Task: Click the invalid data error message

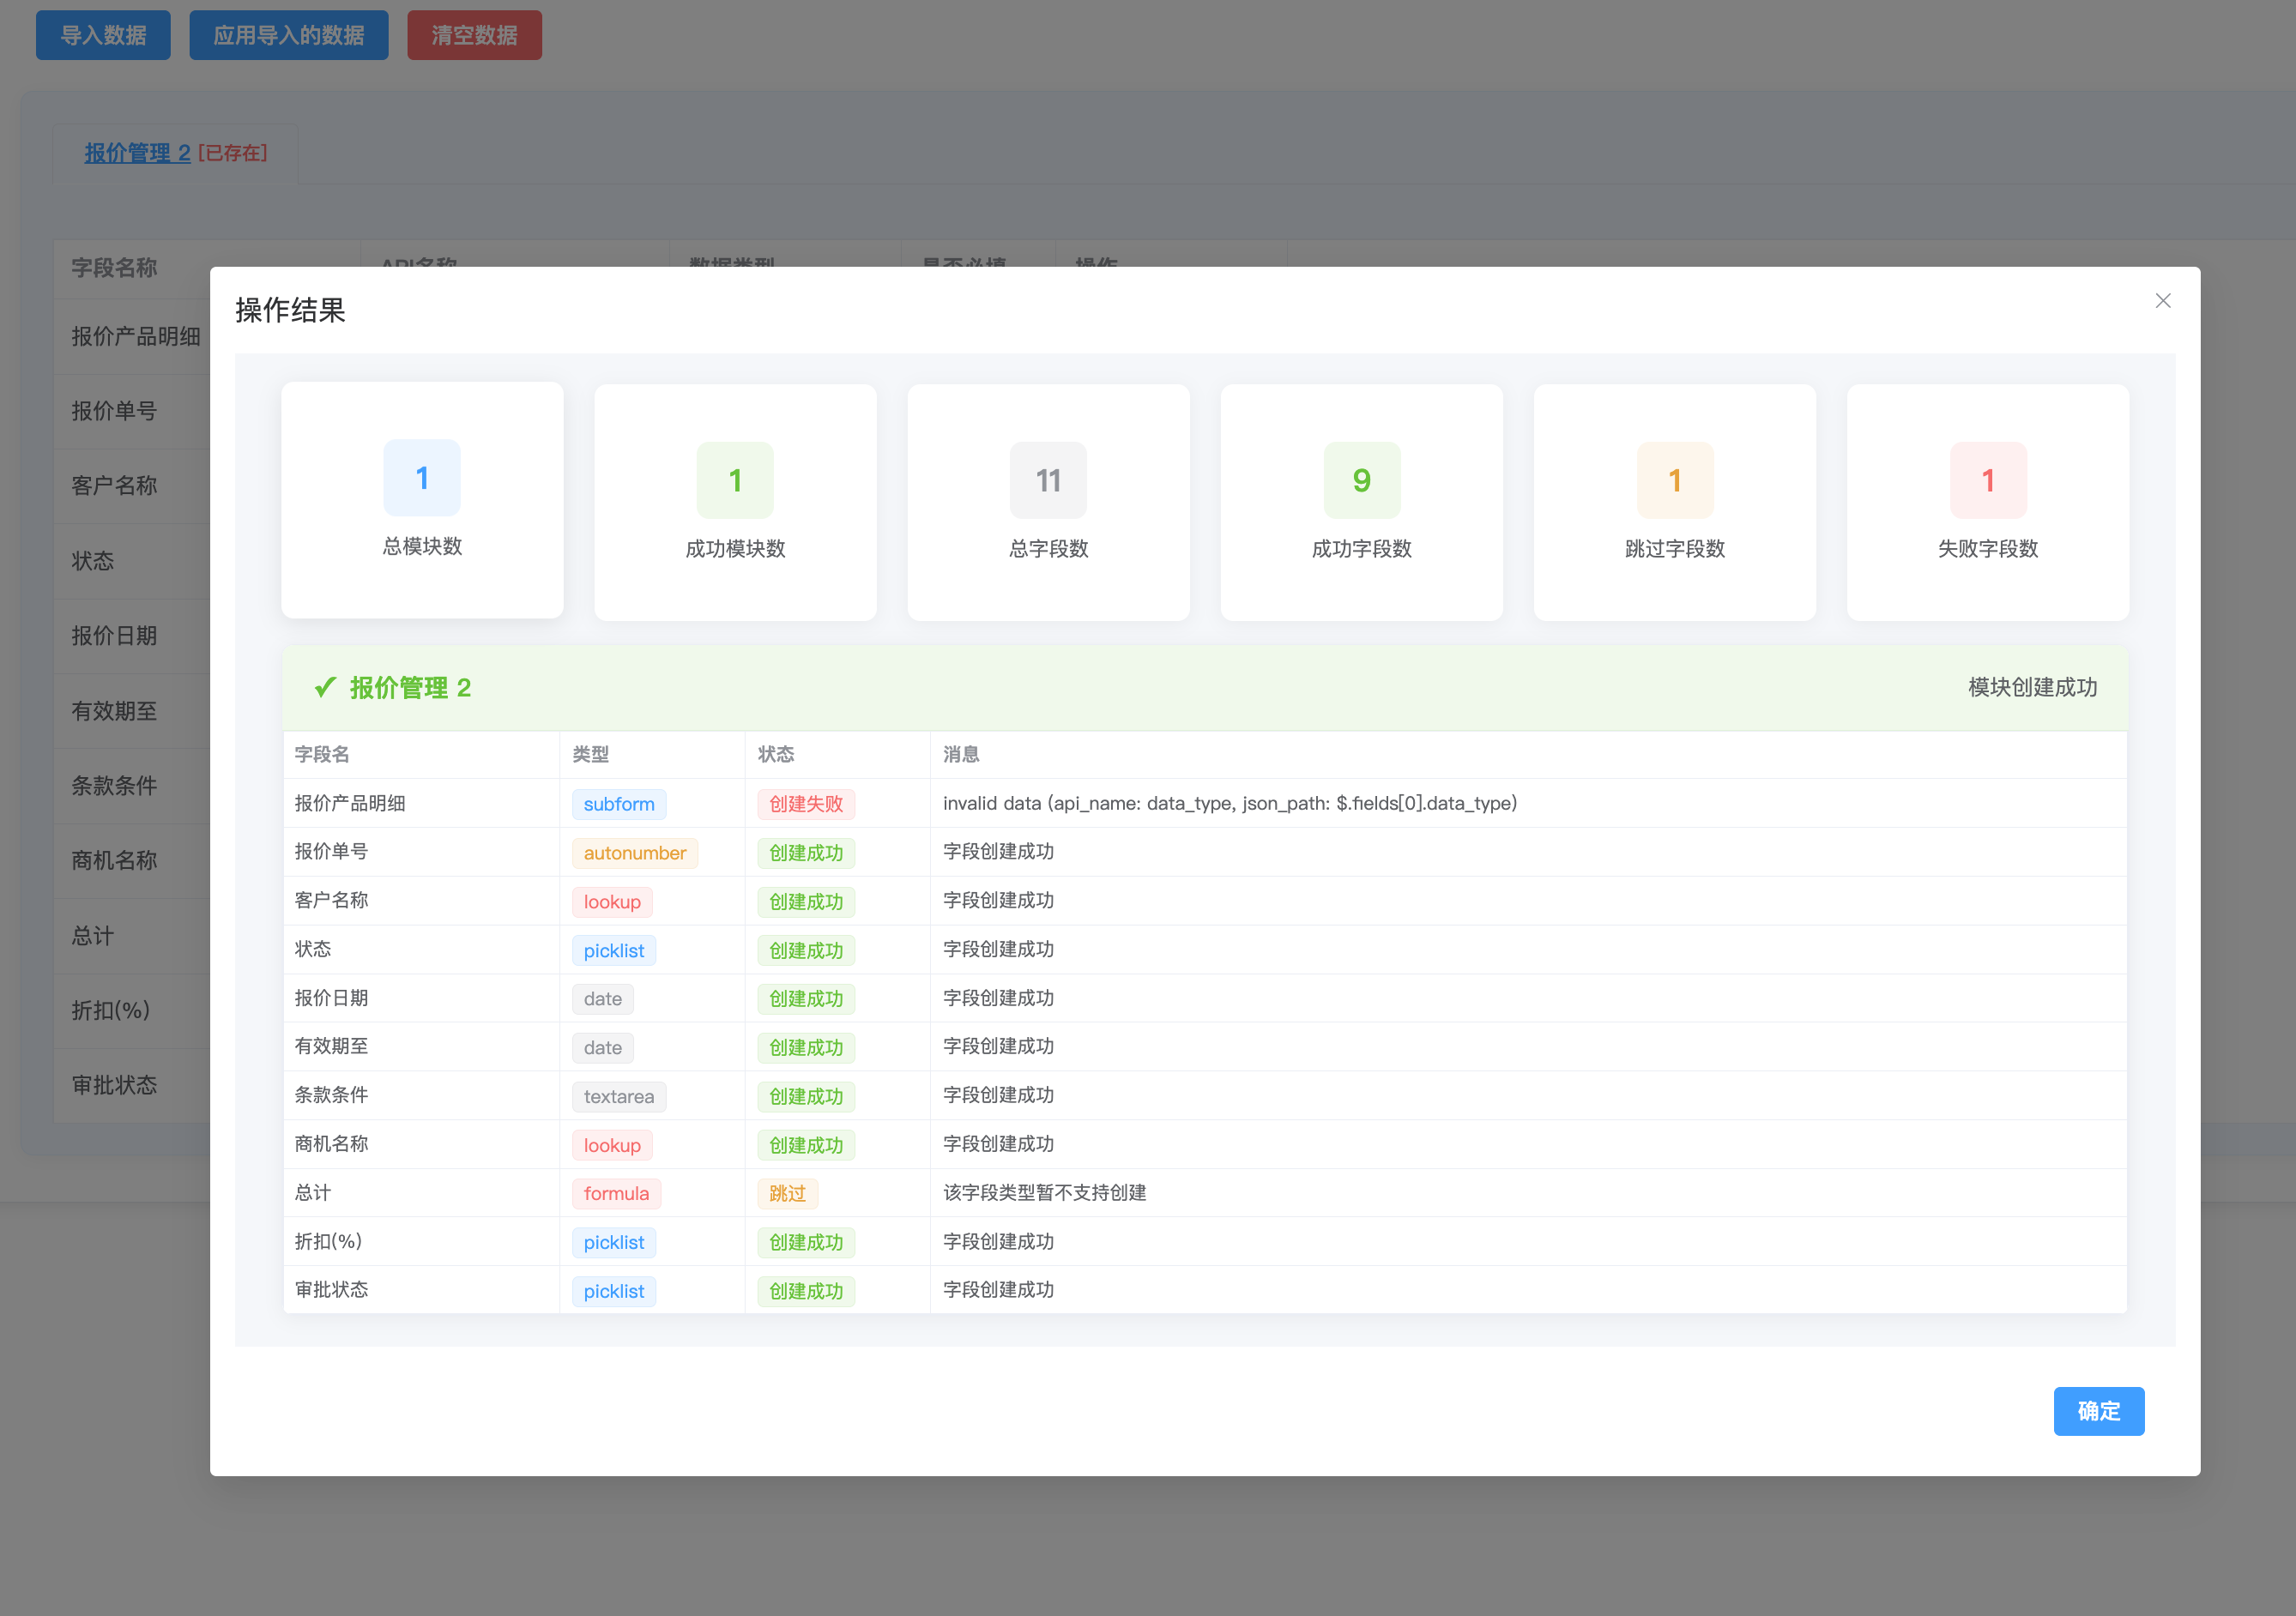Action: point(1229,803)
